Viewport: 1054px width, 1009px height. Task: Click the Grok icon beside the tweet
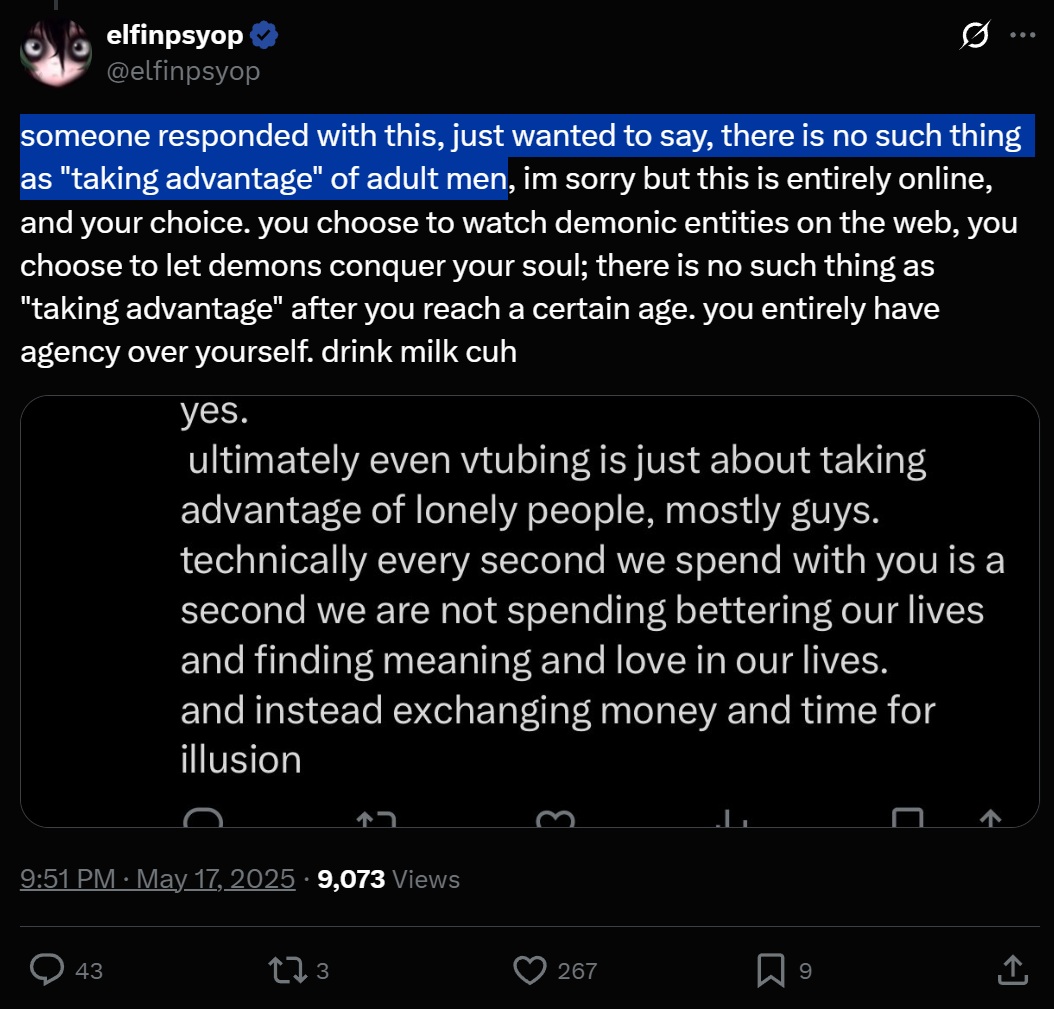973,37
